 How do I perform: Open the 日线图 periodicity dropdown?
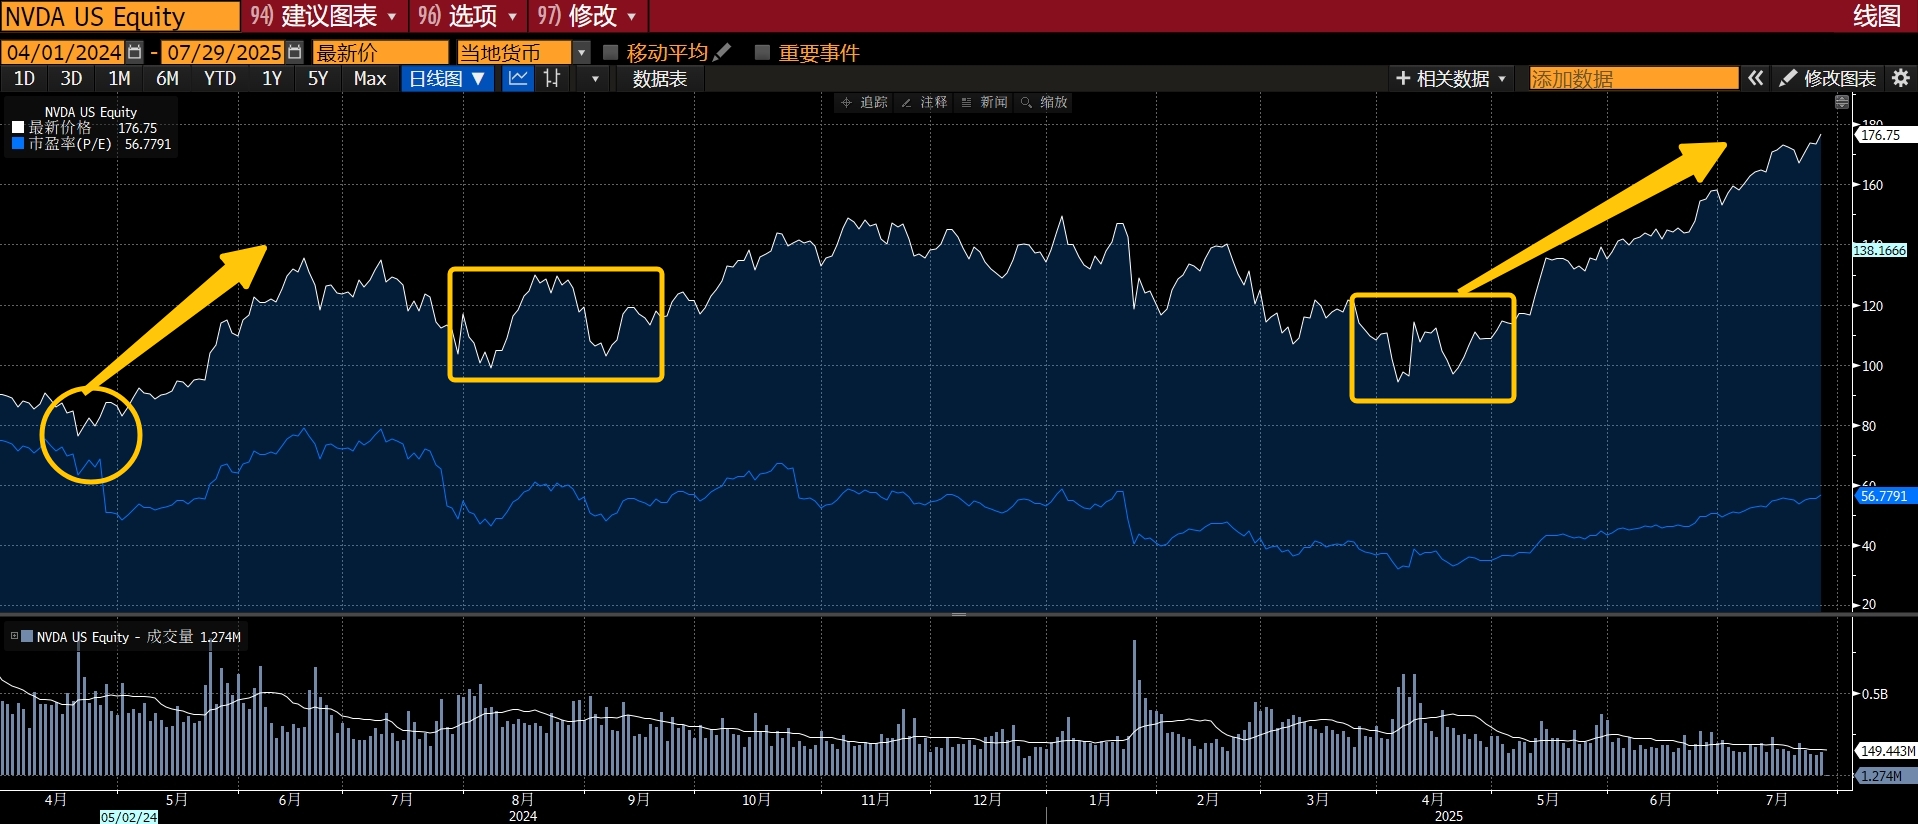click(447, 78)
